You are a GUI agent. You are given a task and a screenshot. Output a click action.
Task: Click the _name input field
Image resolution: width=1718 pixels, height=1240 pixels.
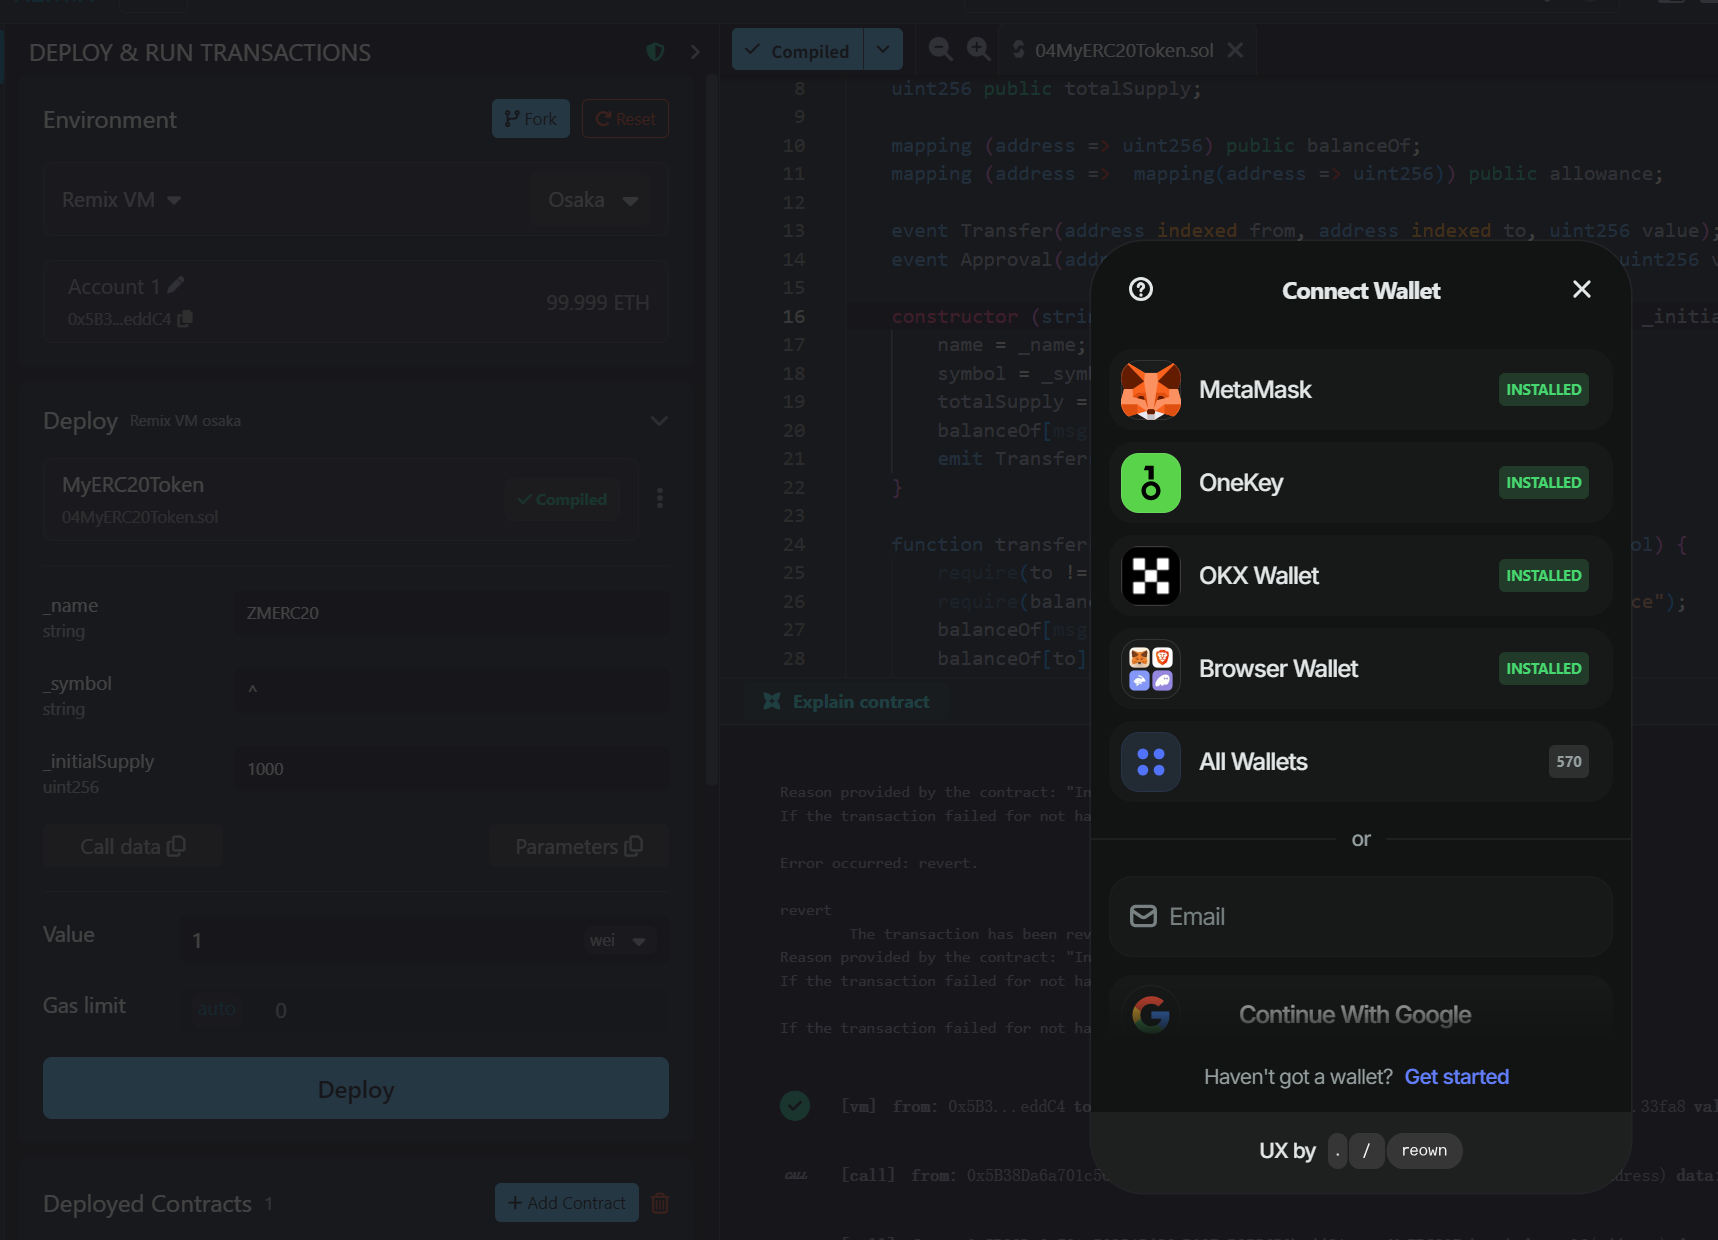click(x=452, y=613)
